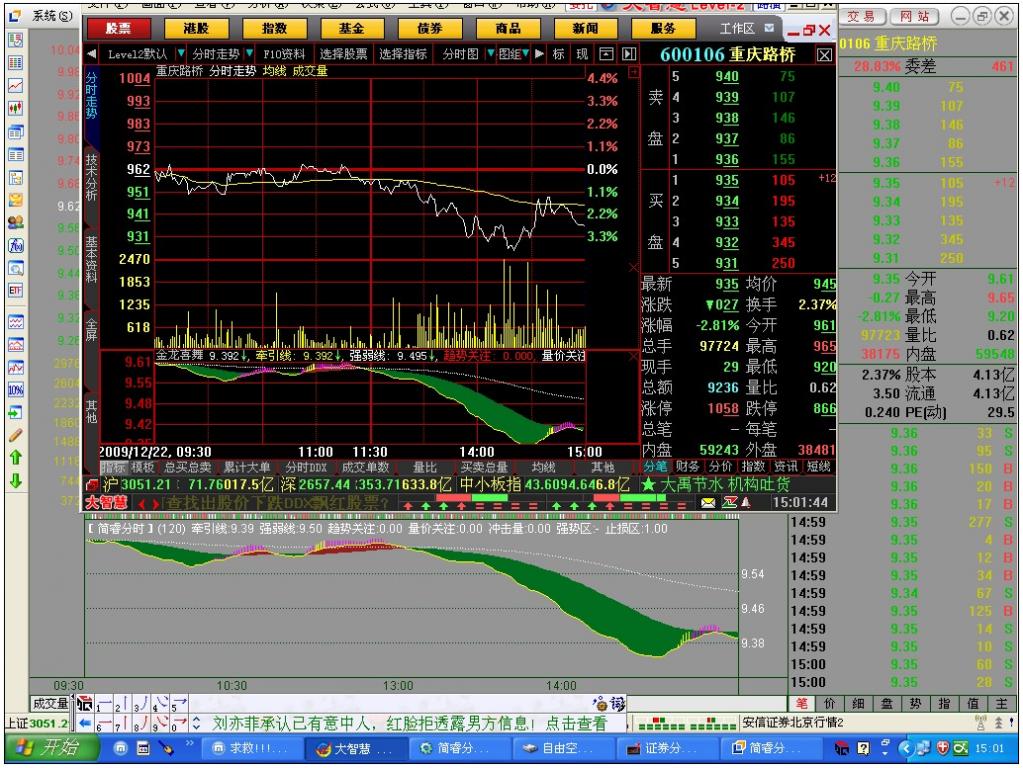Select the 成交量 tab at bottom left
This screenshot has height=768, width=1023.
[x=50, y=703]
